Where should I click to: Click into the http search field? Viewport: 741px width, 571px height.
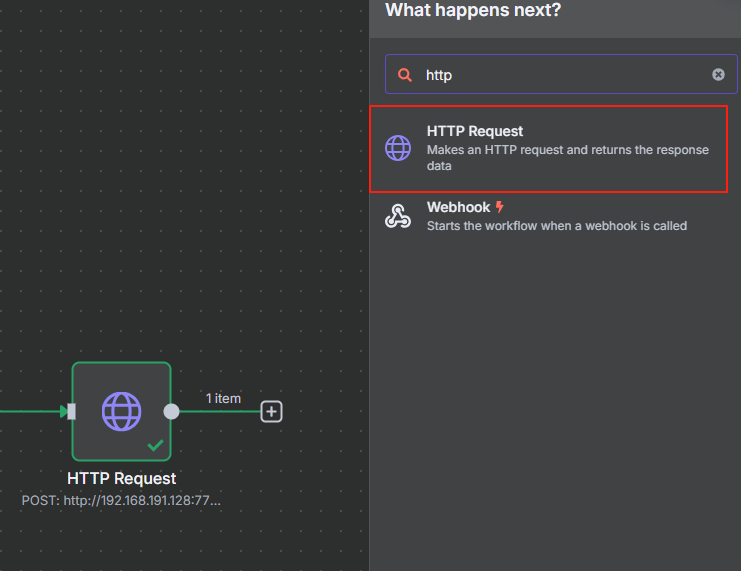tap(561, 74)
